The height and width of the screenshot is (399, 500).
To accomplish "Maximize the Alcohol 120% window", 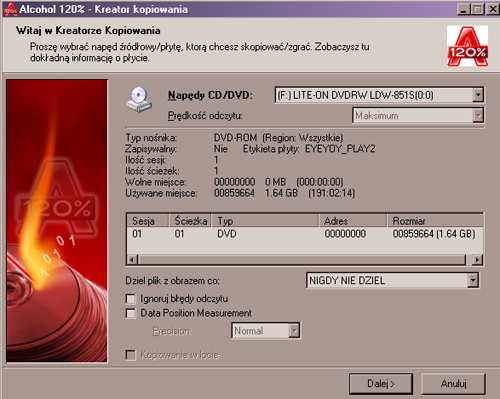I will (477, 9).
